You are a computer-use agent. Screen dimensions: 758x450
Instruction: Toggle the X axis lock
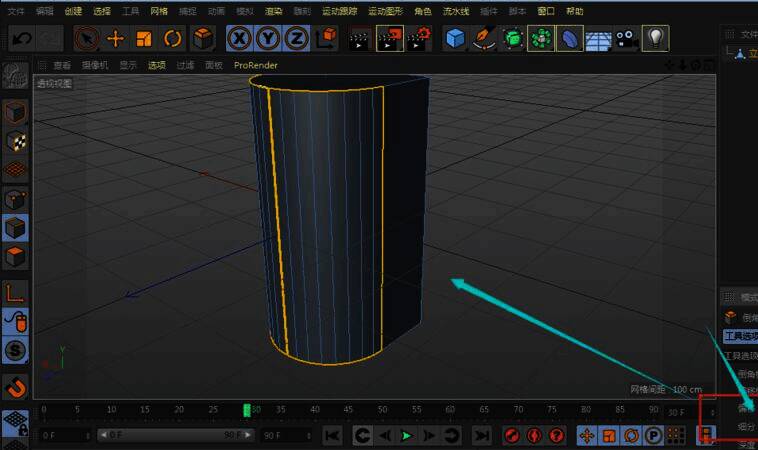[240, 39]
